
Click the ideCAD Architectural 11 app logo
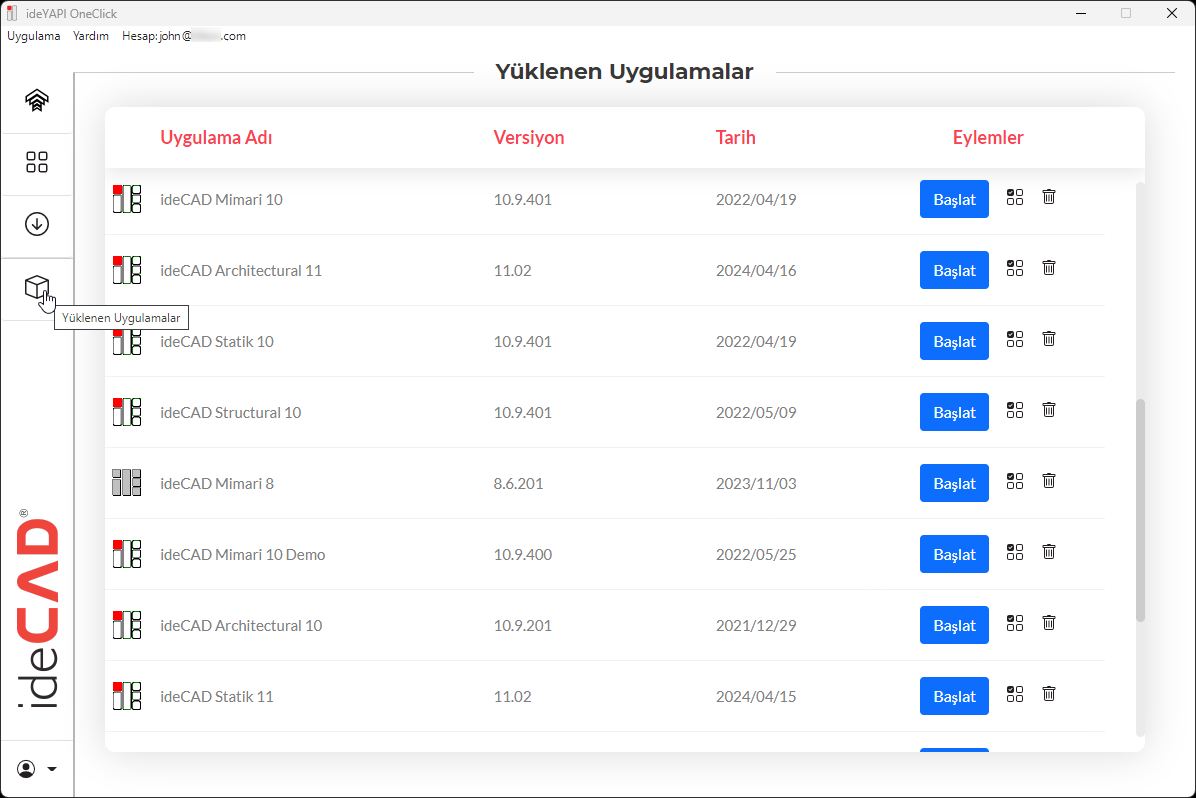(127, 270)
